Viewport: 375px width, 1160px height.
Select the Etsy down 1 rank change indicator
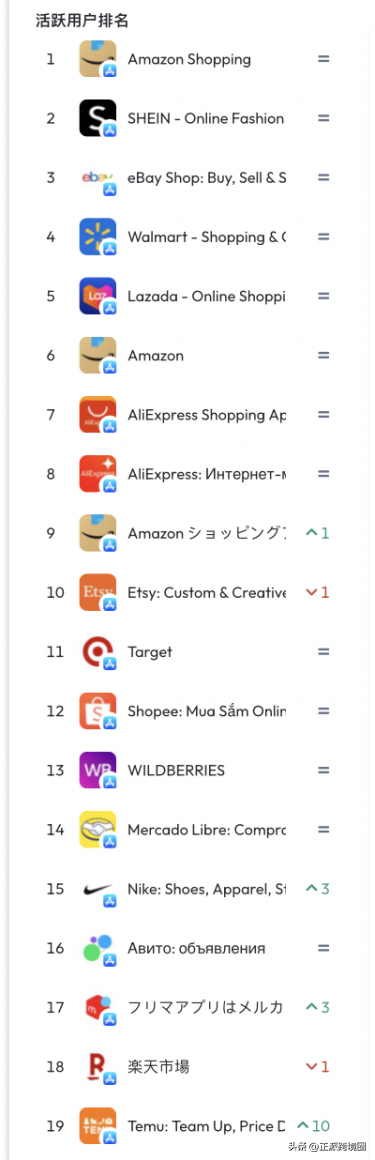coord(317,593)
